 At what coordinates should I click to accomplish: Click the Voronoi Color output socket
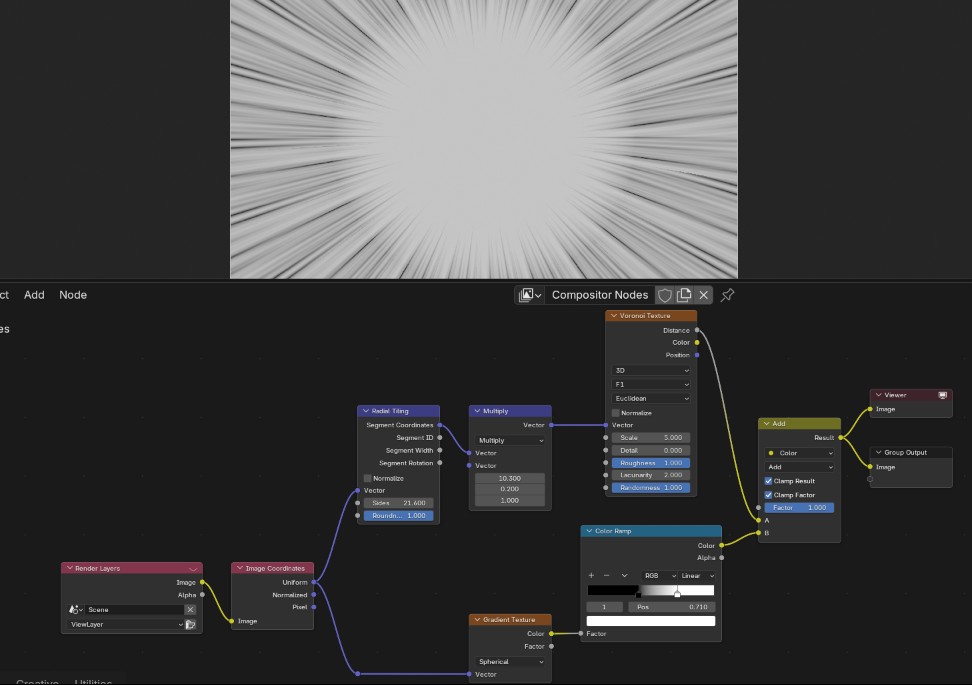[x=697, y=342]
